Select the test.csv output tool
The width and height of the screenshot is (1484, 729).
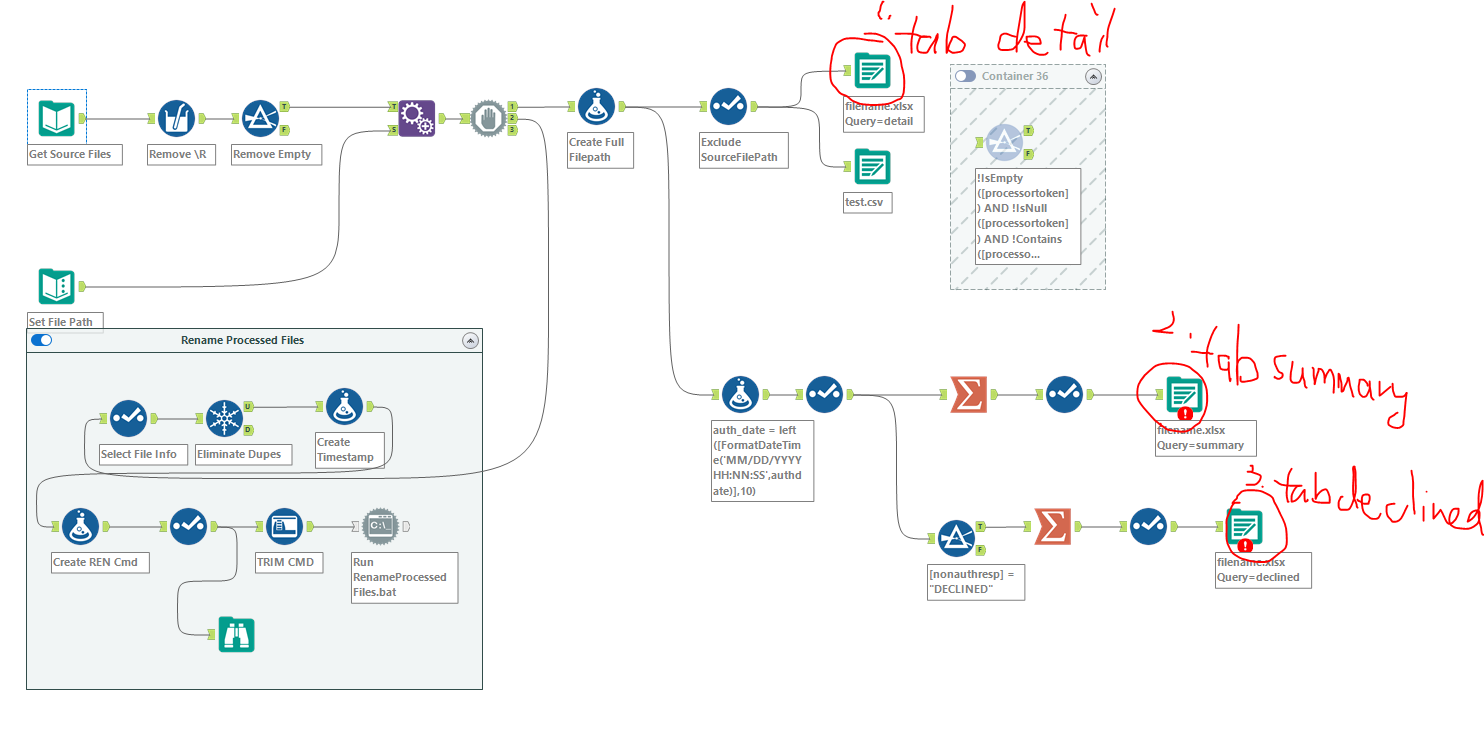pos(867,166)
